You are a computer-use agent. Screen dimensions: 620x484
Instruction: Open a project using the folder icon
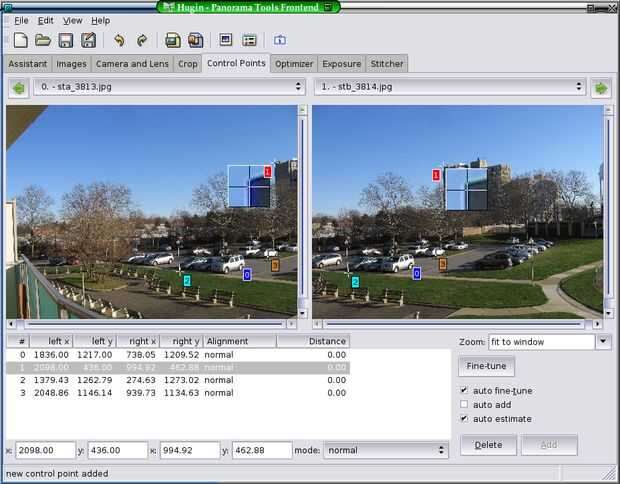43,40
